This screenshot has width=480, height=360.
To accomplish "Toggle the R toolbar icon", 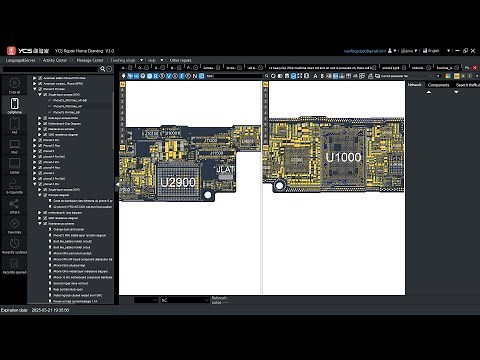I will coord(156,76).
